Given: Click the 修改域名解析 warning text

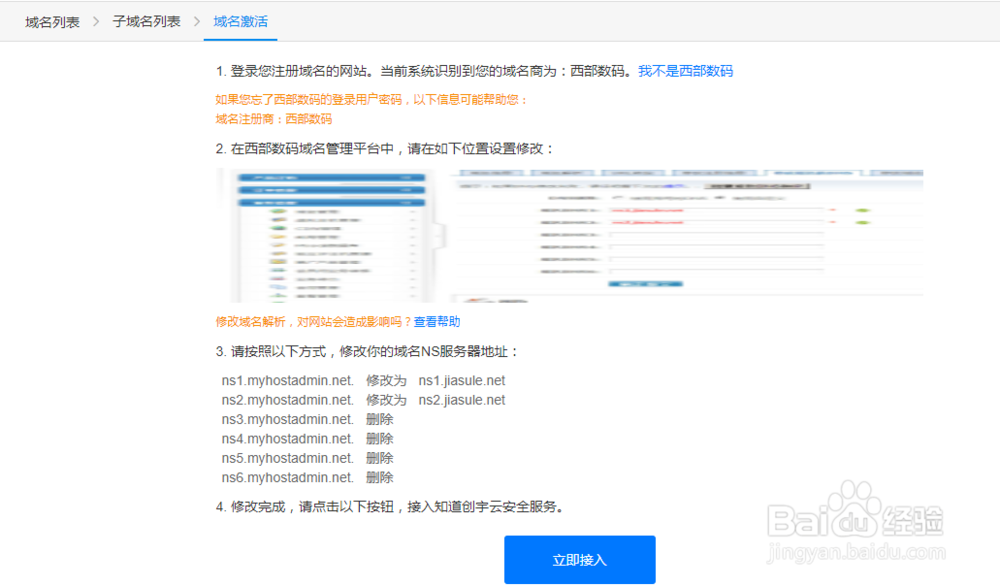Looking at the screenshot, I should pos(314,322).
